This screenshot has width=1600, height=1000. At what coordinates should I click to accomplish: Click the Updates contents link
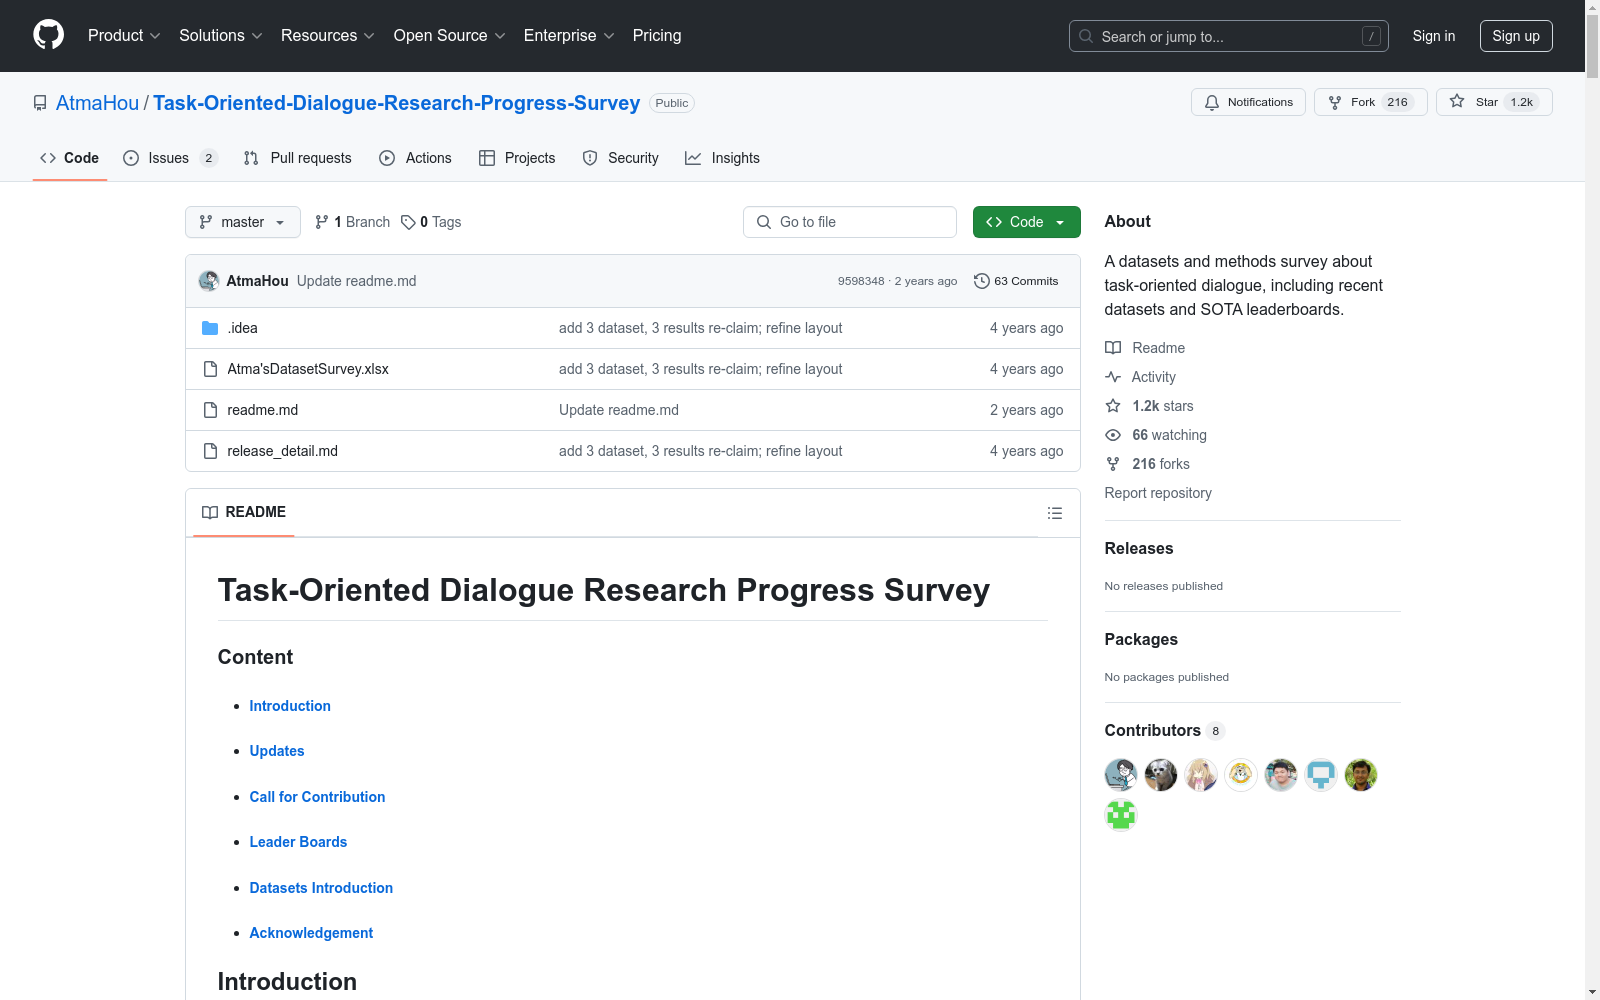coord(277,751)
